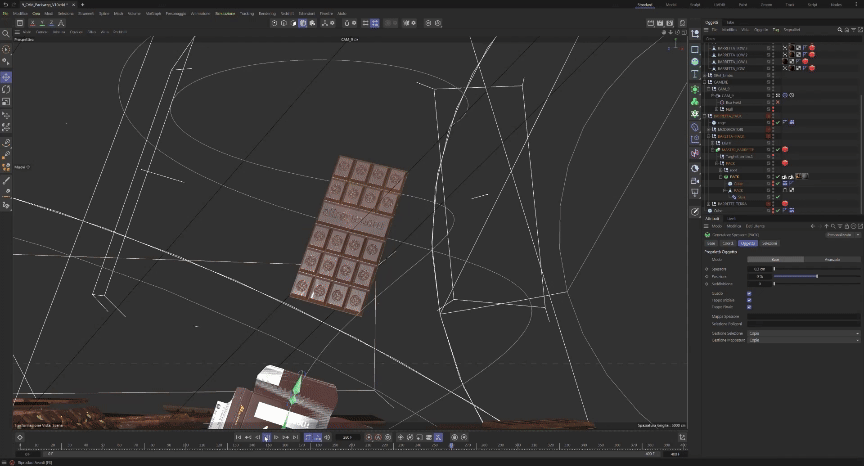Open the Light object palette icon
This screenshot has width=864, height=466.
coord(695,193)
